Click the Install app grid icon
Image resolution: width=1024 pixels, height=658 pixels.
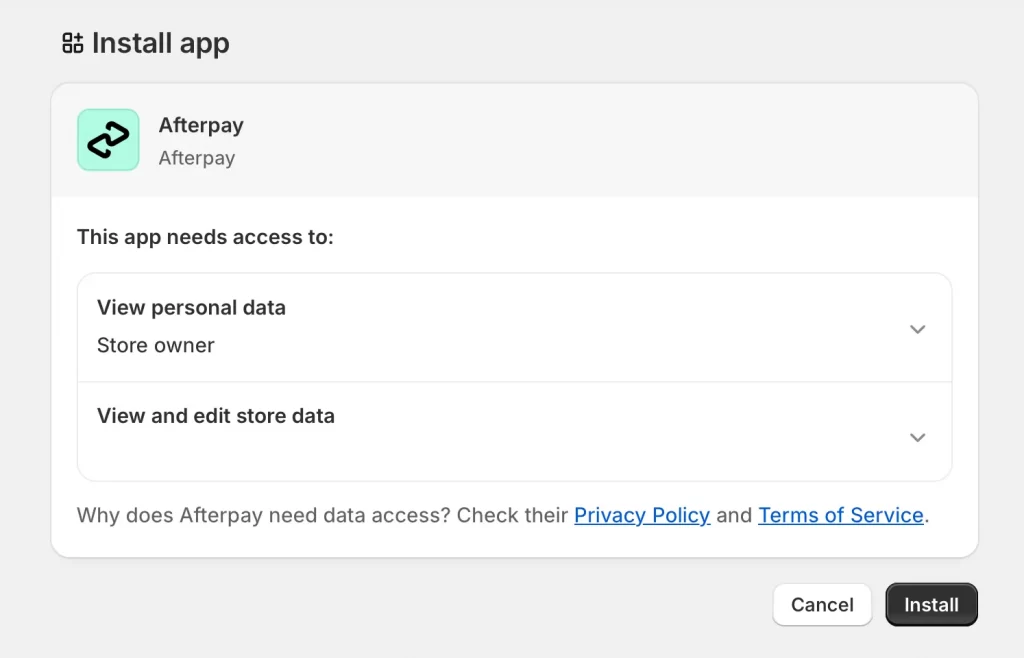pyautogui.click(x=72, y=43)
